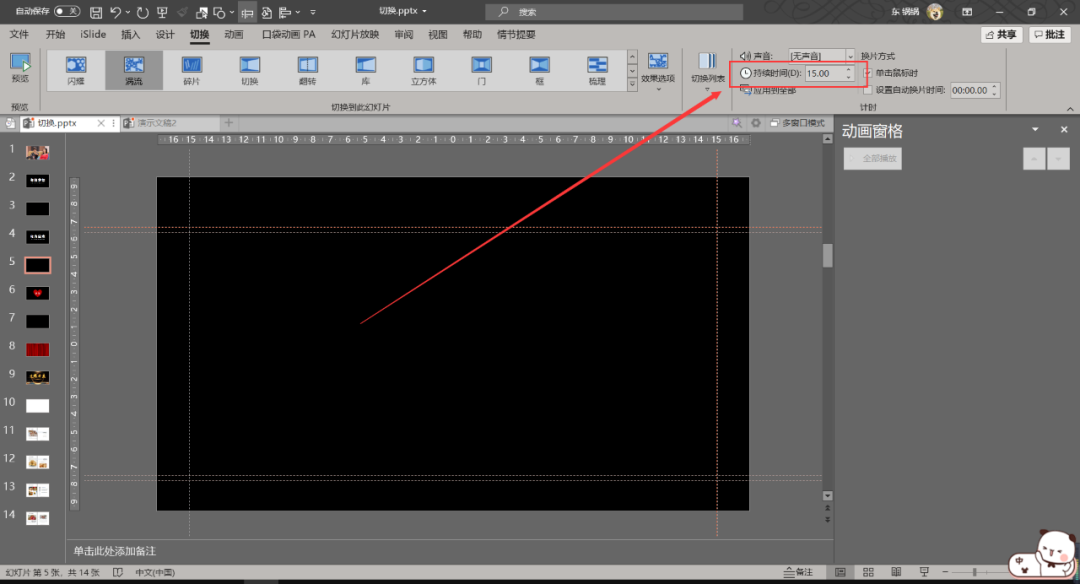The height and width of the screenshot is (584, 1080).
Task: Toggle the 自动保存 AutoSave switch
Action: pos(67,11)
